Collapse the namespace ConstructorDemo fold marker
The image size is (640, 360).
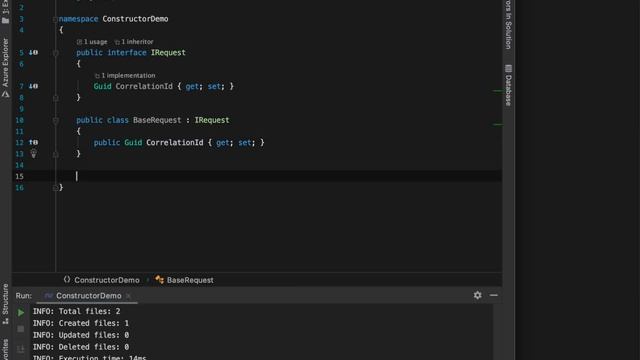[x=55, y=19]
